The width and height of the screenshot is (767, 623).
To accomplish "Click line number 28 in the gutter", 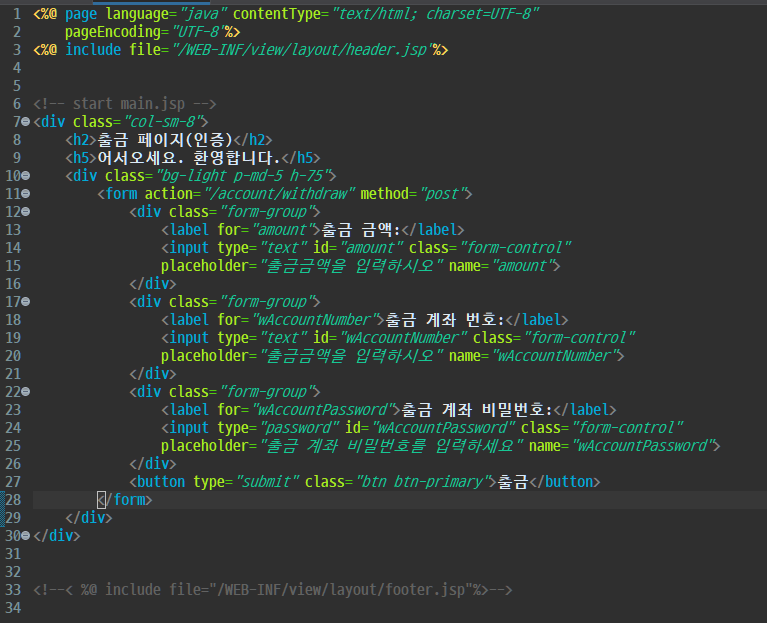I will pos(13,499).
